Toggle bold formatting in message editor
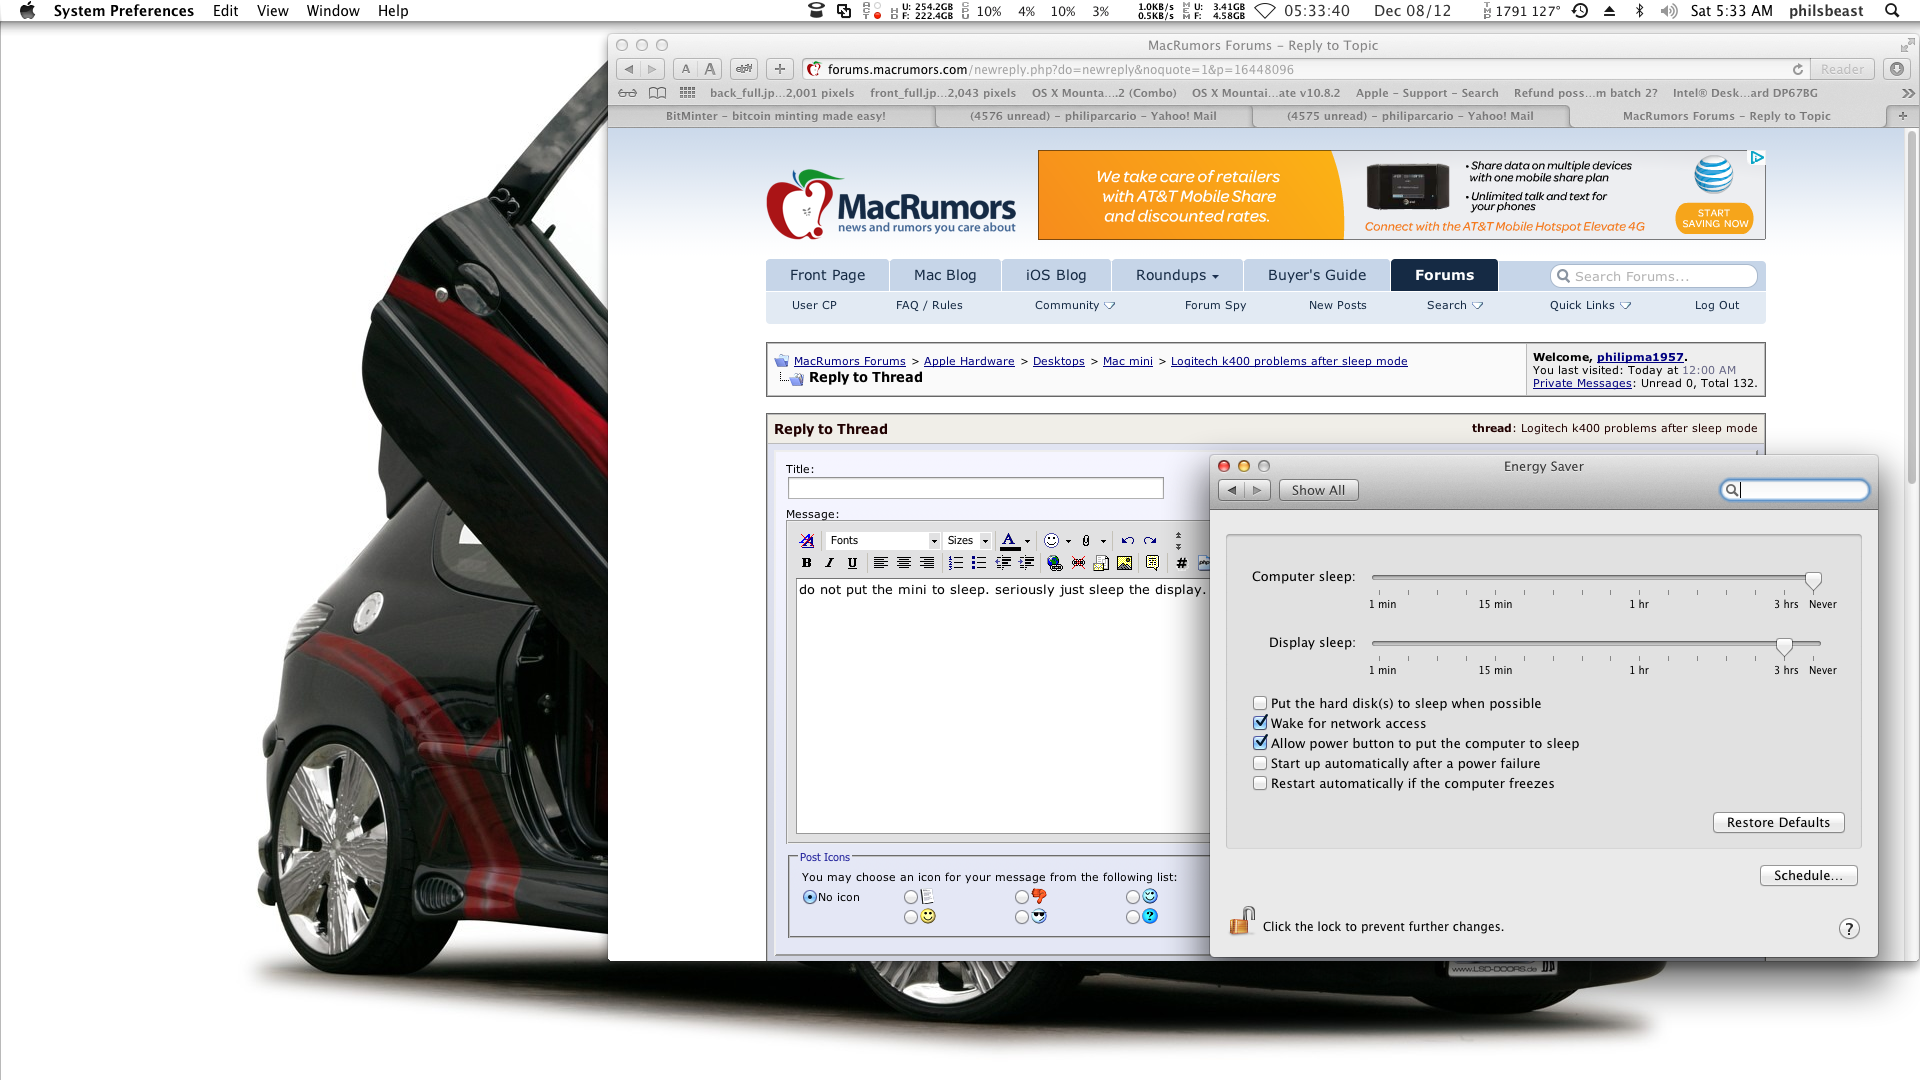Image resolution: width=1920 pixels, height=1080 pixels. click(806, 563)
